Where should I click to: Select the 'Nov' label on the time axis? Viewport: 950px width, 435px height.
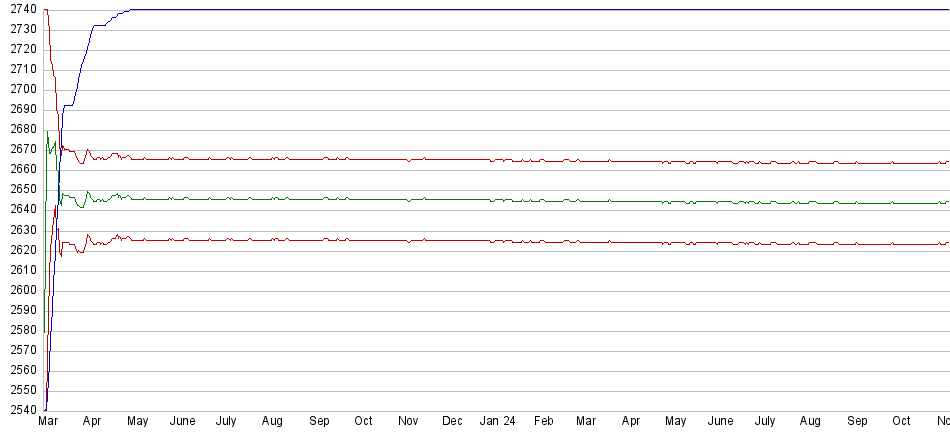408,422
